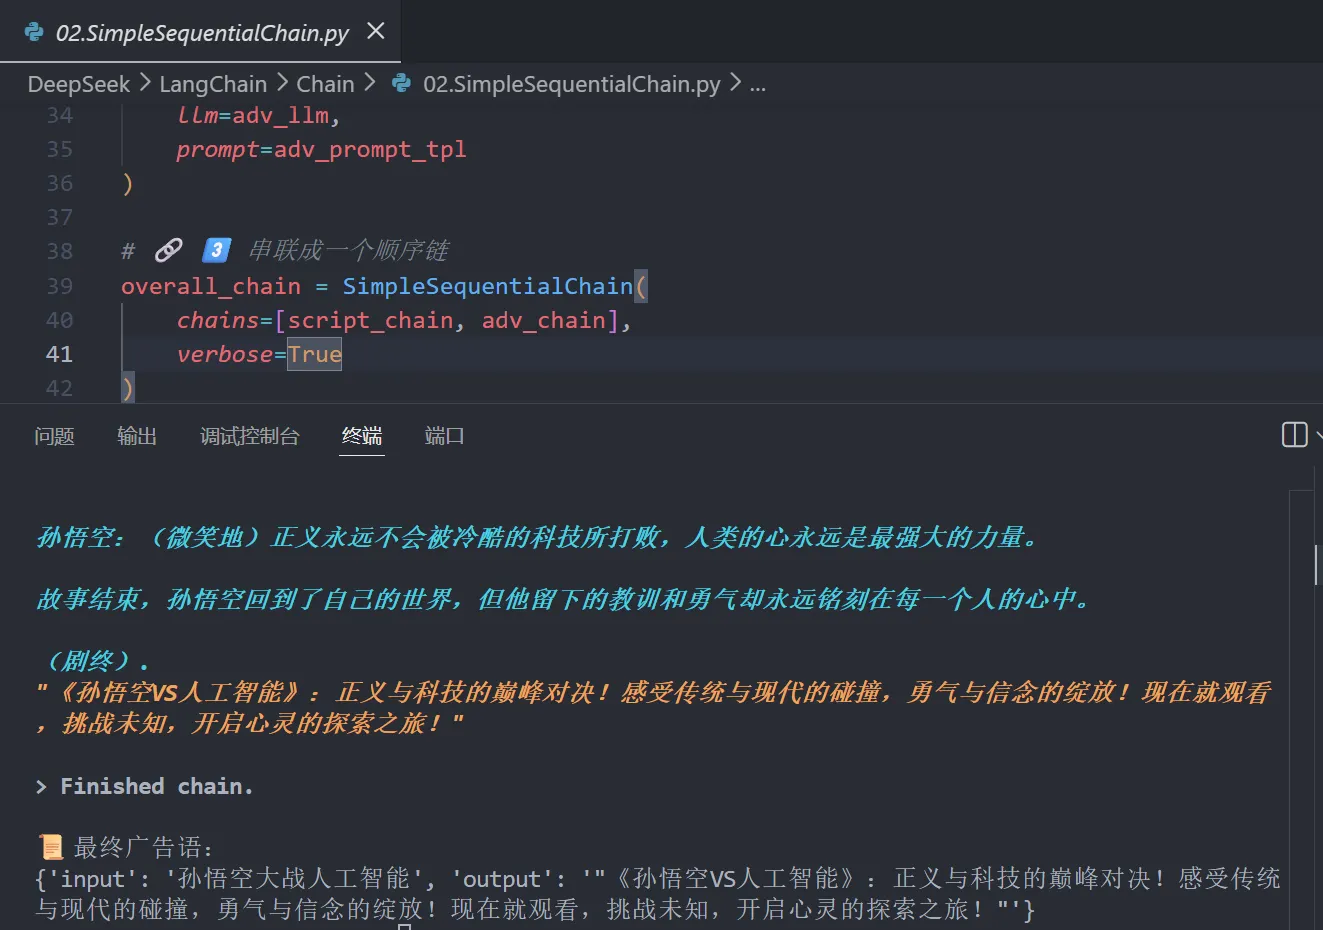Click line number 41 in the gutter

[59, 354]
